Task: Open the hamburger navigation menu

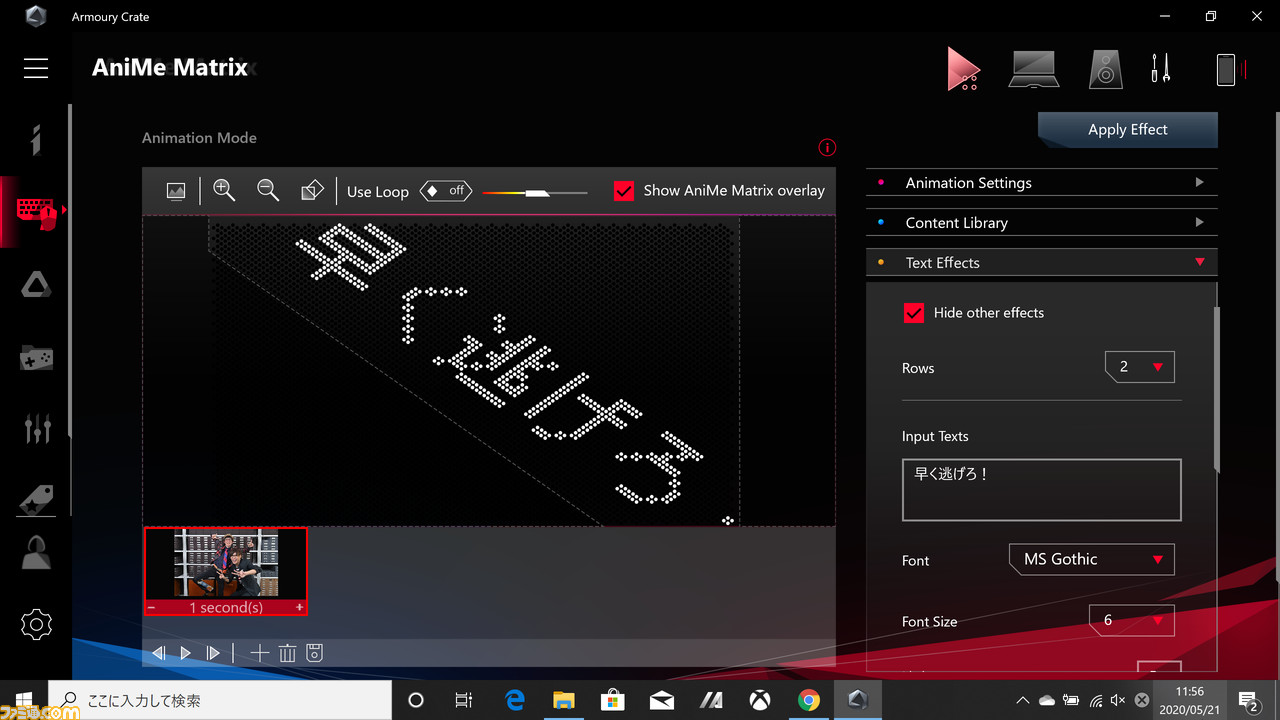Action: [36, 67]
